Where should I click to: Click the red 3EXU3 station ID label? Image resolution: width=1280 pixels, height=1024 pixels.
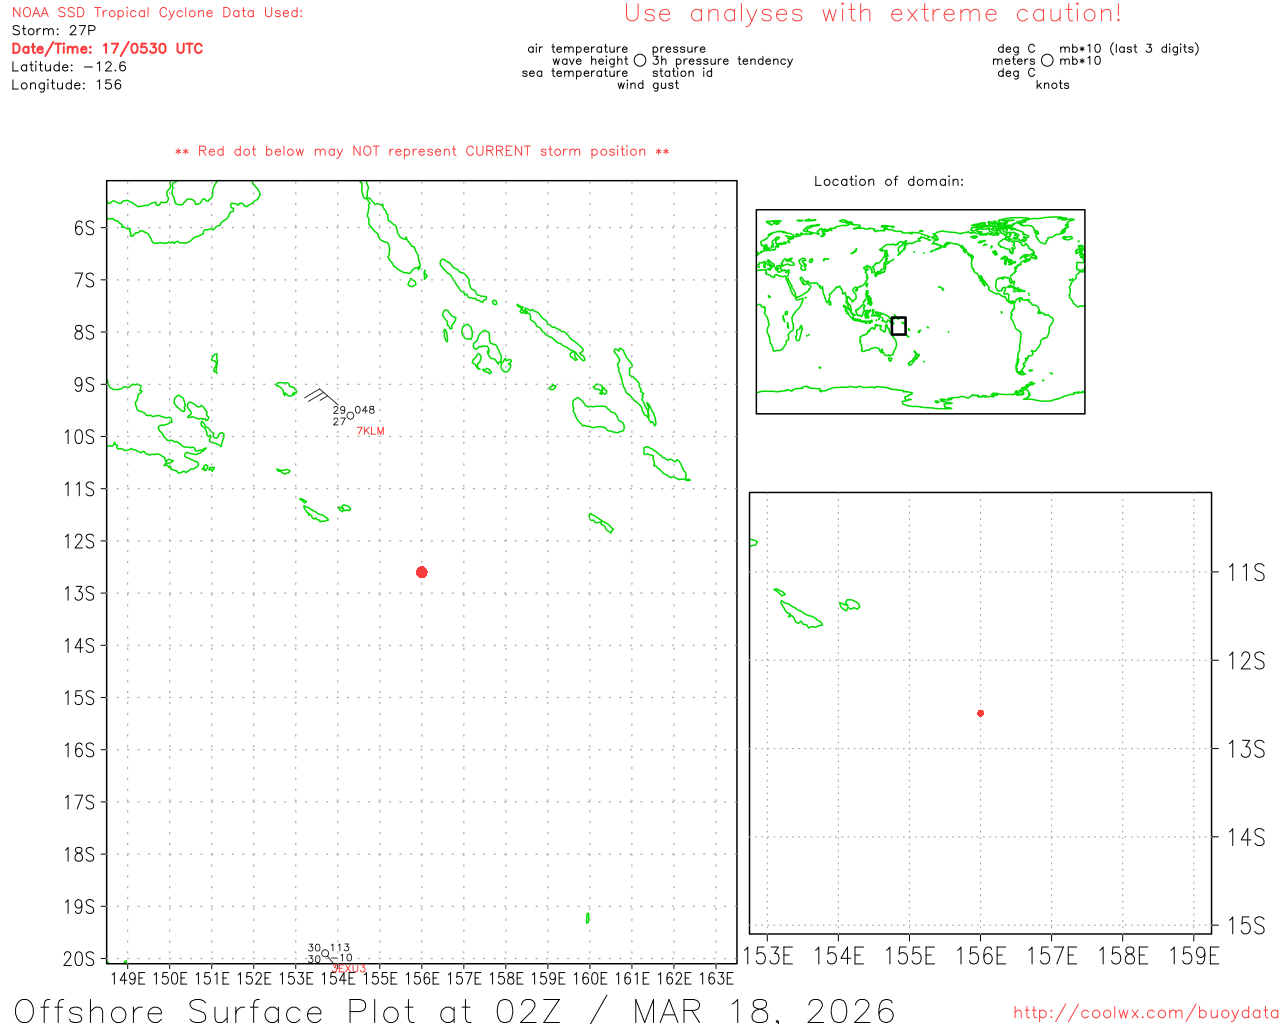point(349,969)
